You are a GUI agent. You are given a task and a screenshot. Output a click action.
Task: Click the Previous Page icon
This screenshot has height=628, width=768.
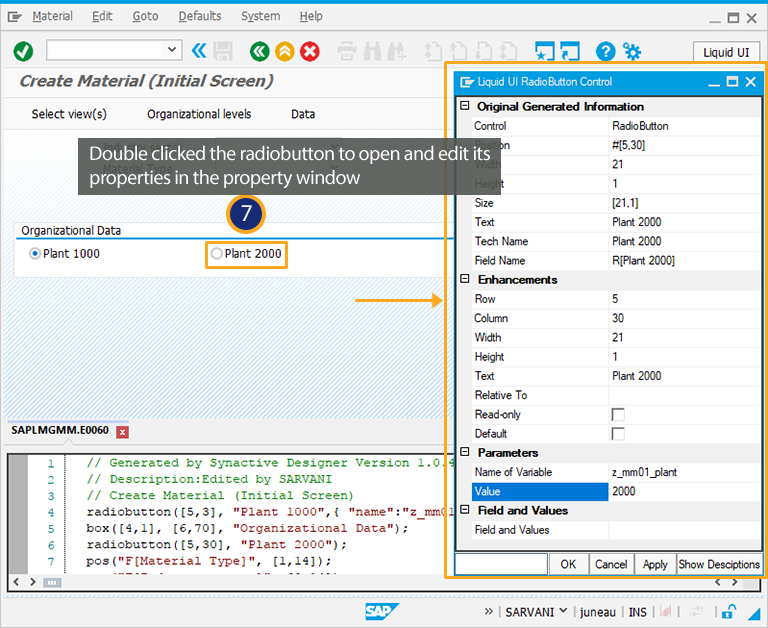pos(458,51)
